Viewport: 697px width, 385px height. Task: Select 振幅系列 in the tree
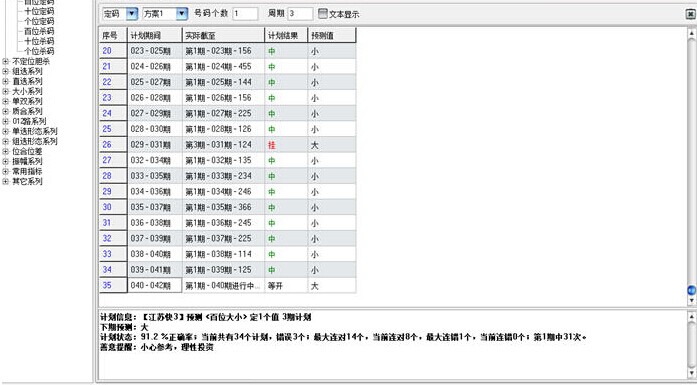pyautogui.click(x=27, y=161)
